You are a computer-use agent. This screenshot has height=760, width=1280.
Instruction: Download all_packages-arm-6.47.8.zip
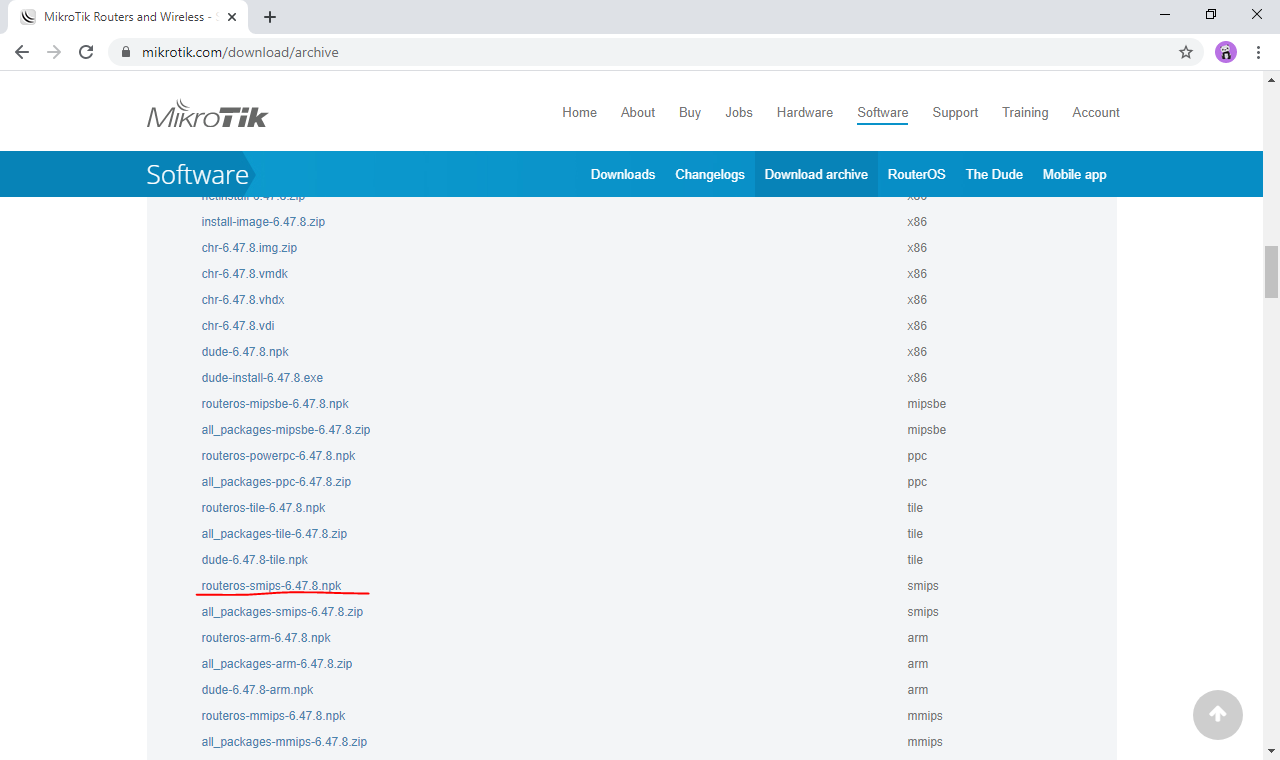tap(277, 664)
